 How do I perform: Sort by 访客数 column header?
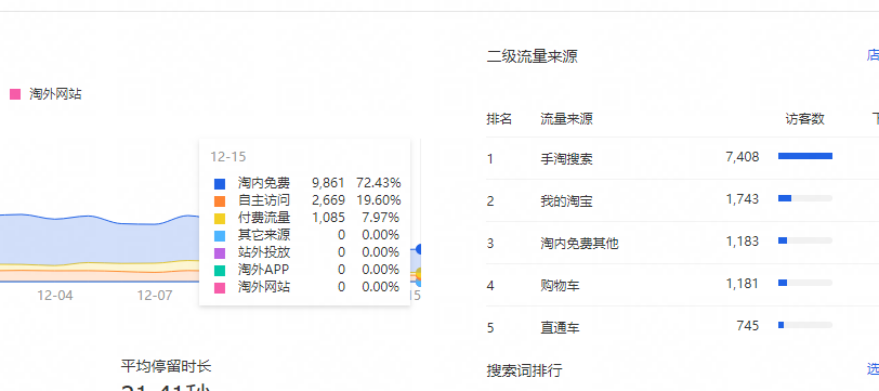(804, 119)
